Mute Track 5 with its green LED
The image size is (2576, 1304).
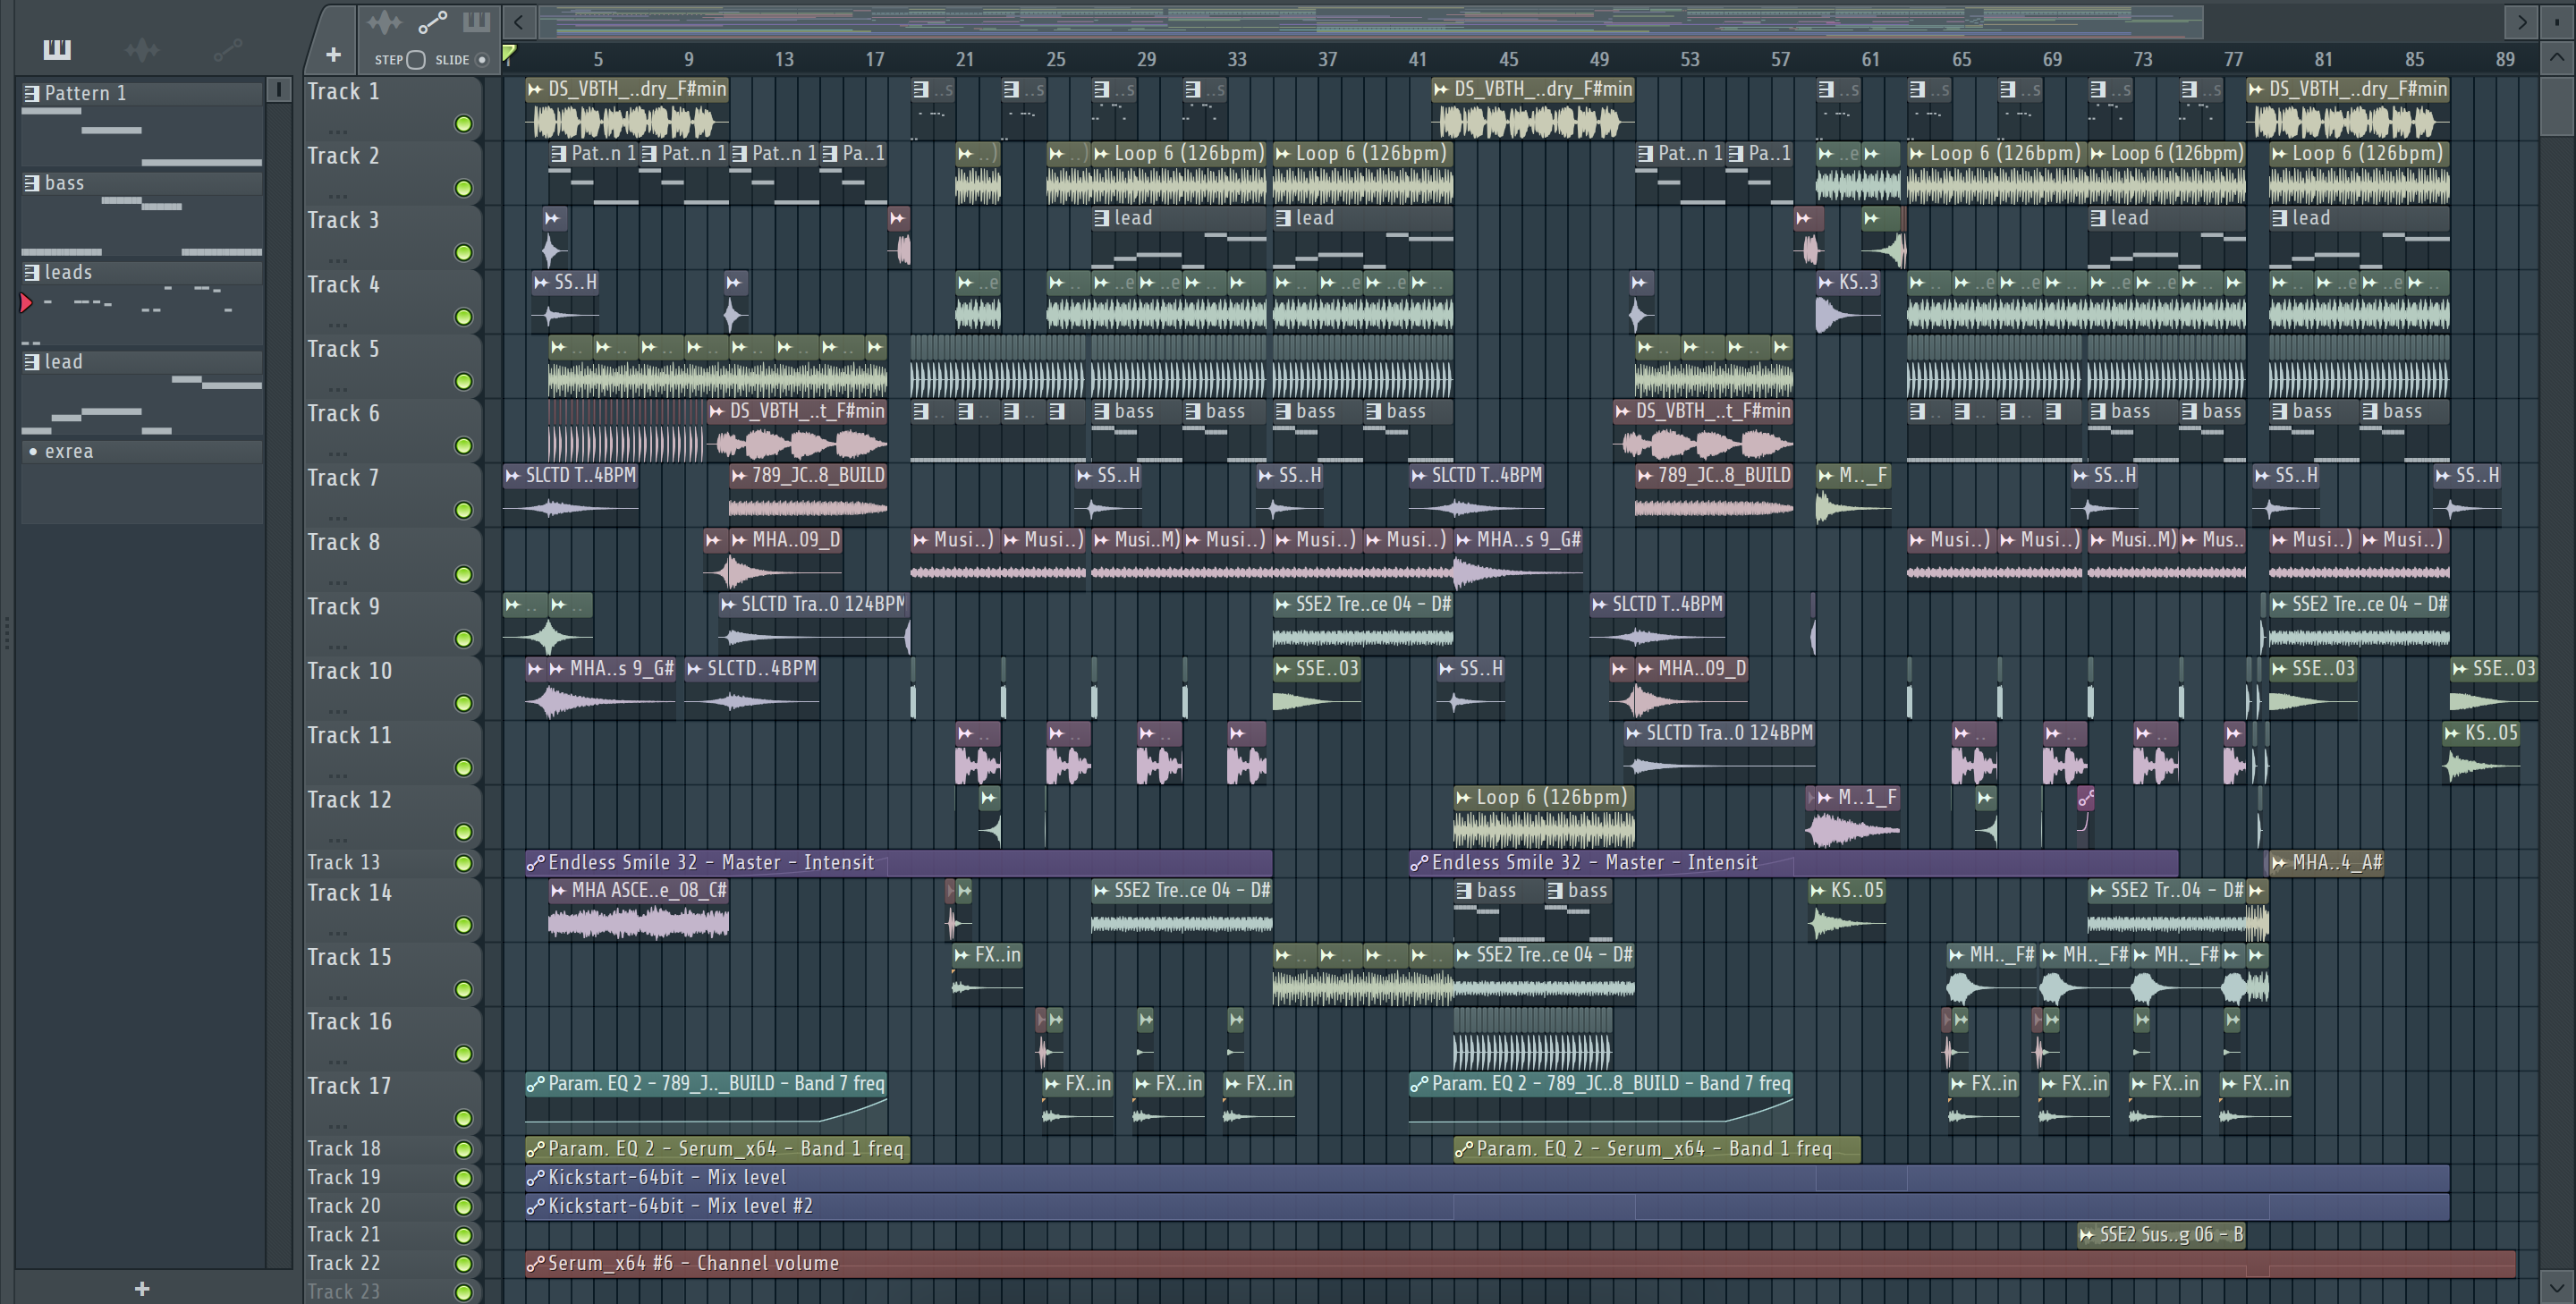pos(463,381)
